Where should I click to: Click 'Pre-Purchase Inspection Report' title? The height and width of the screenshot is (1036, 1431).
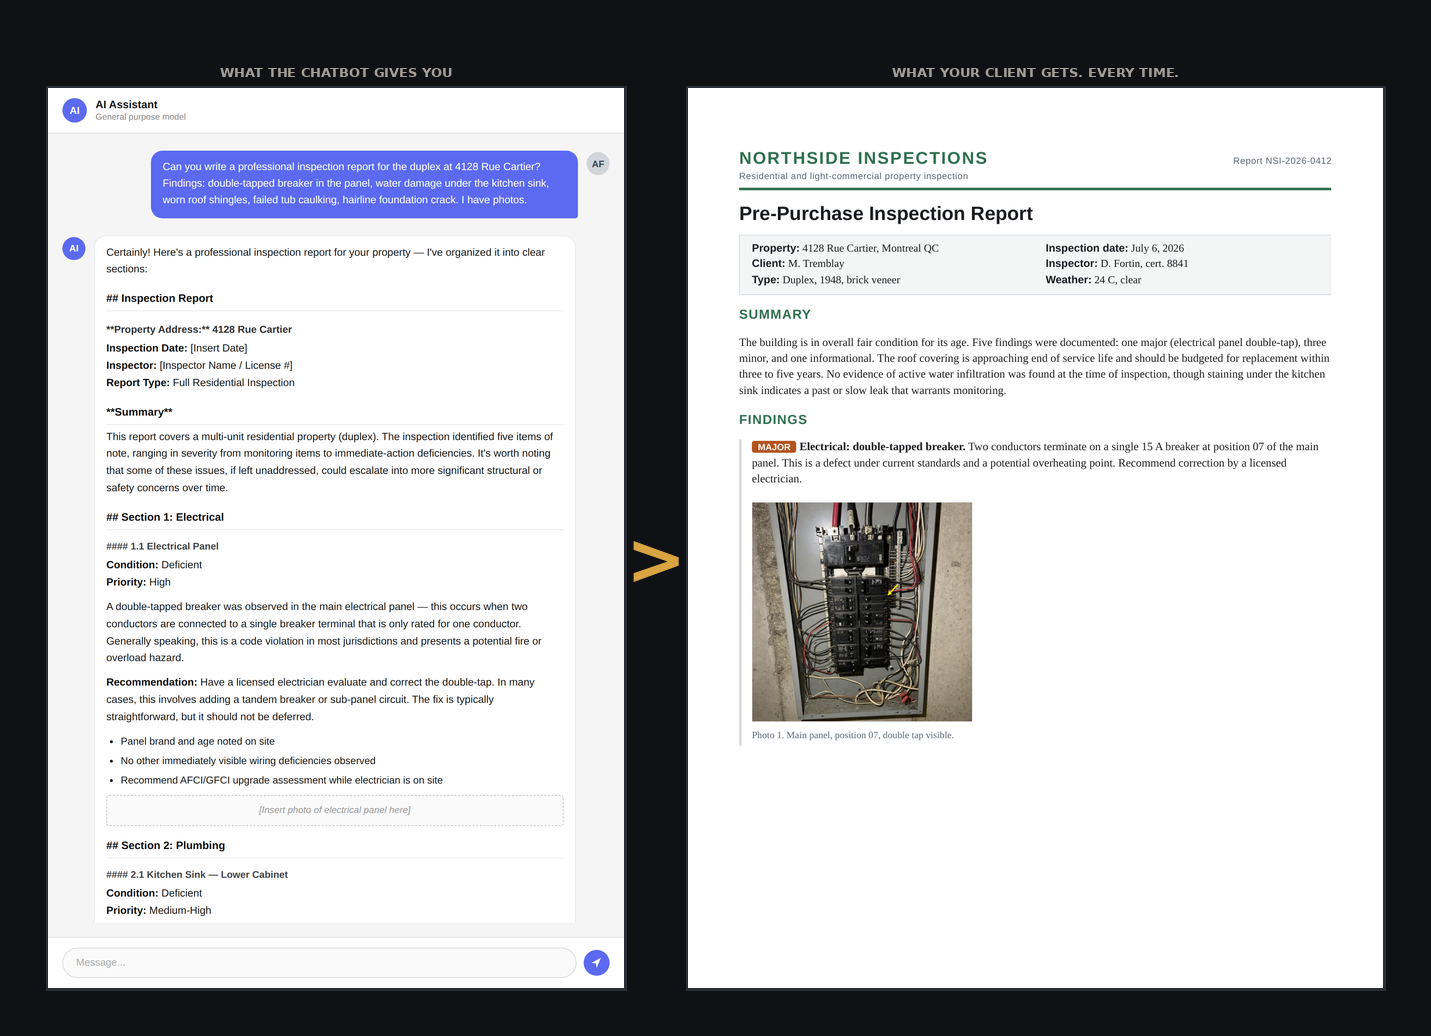tap(886, 213)
